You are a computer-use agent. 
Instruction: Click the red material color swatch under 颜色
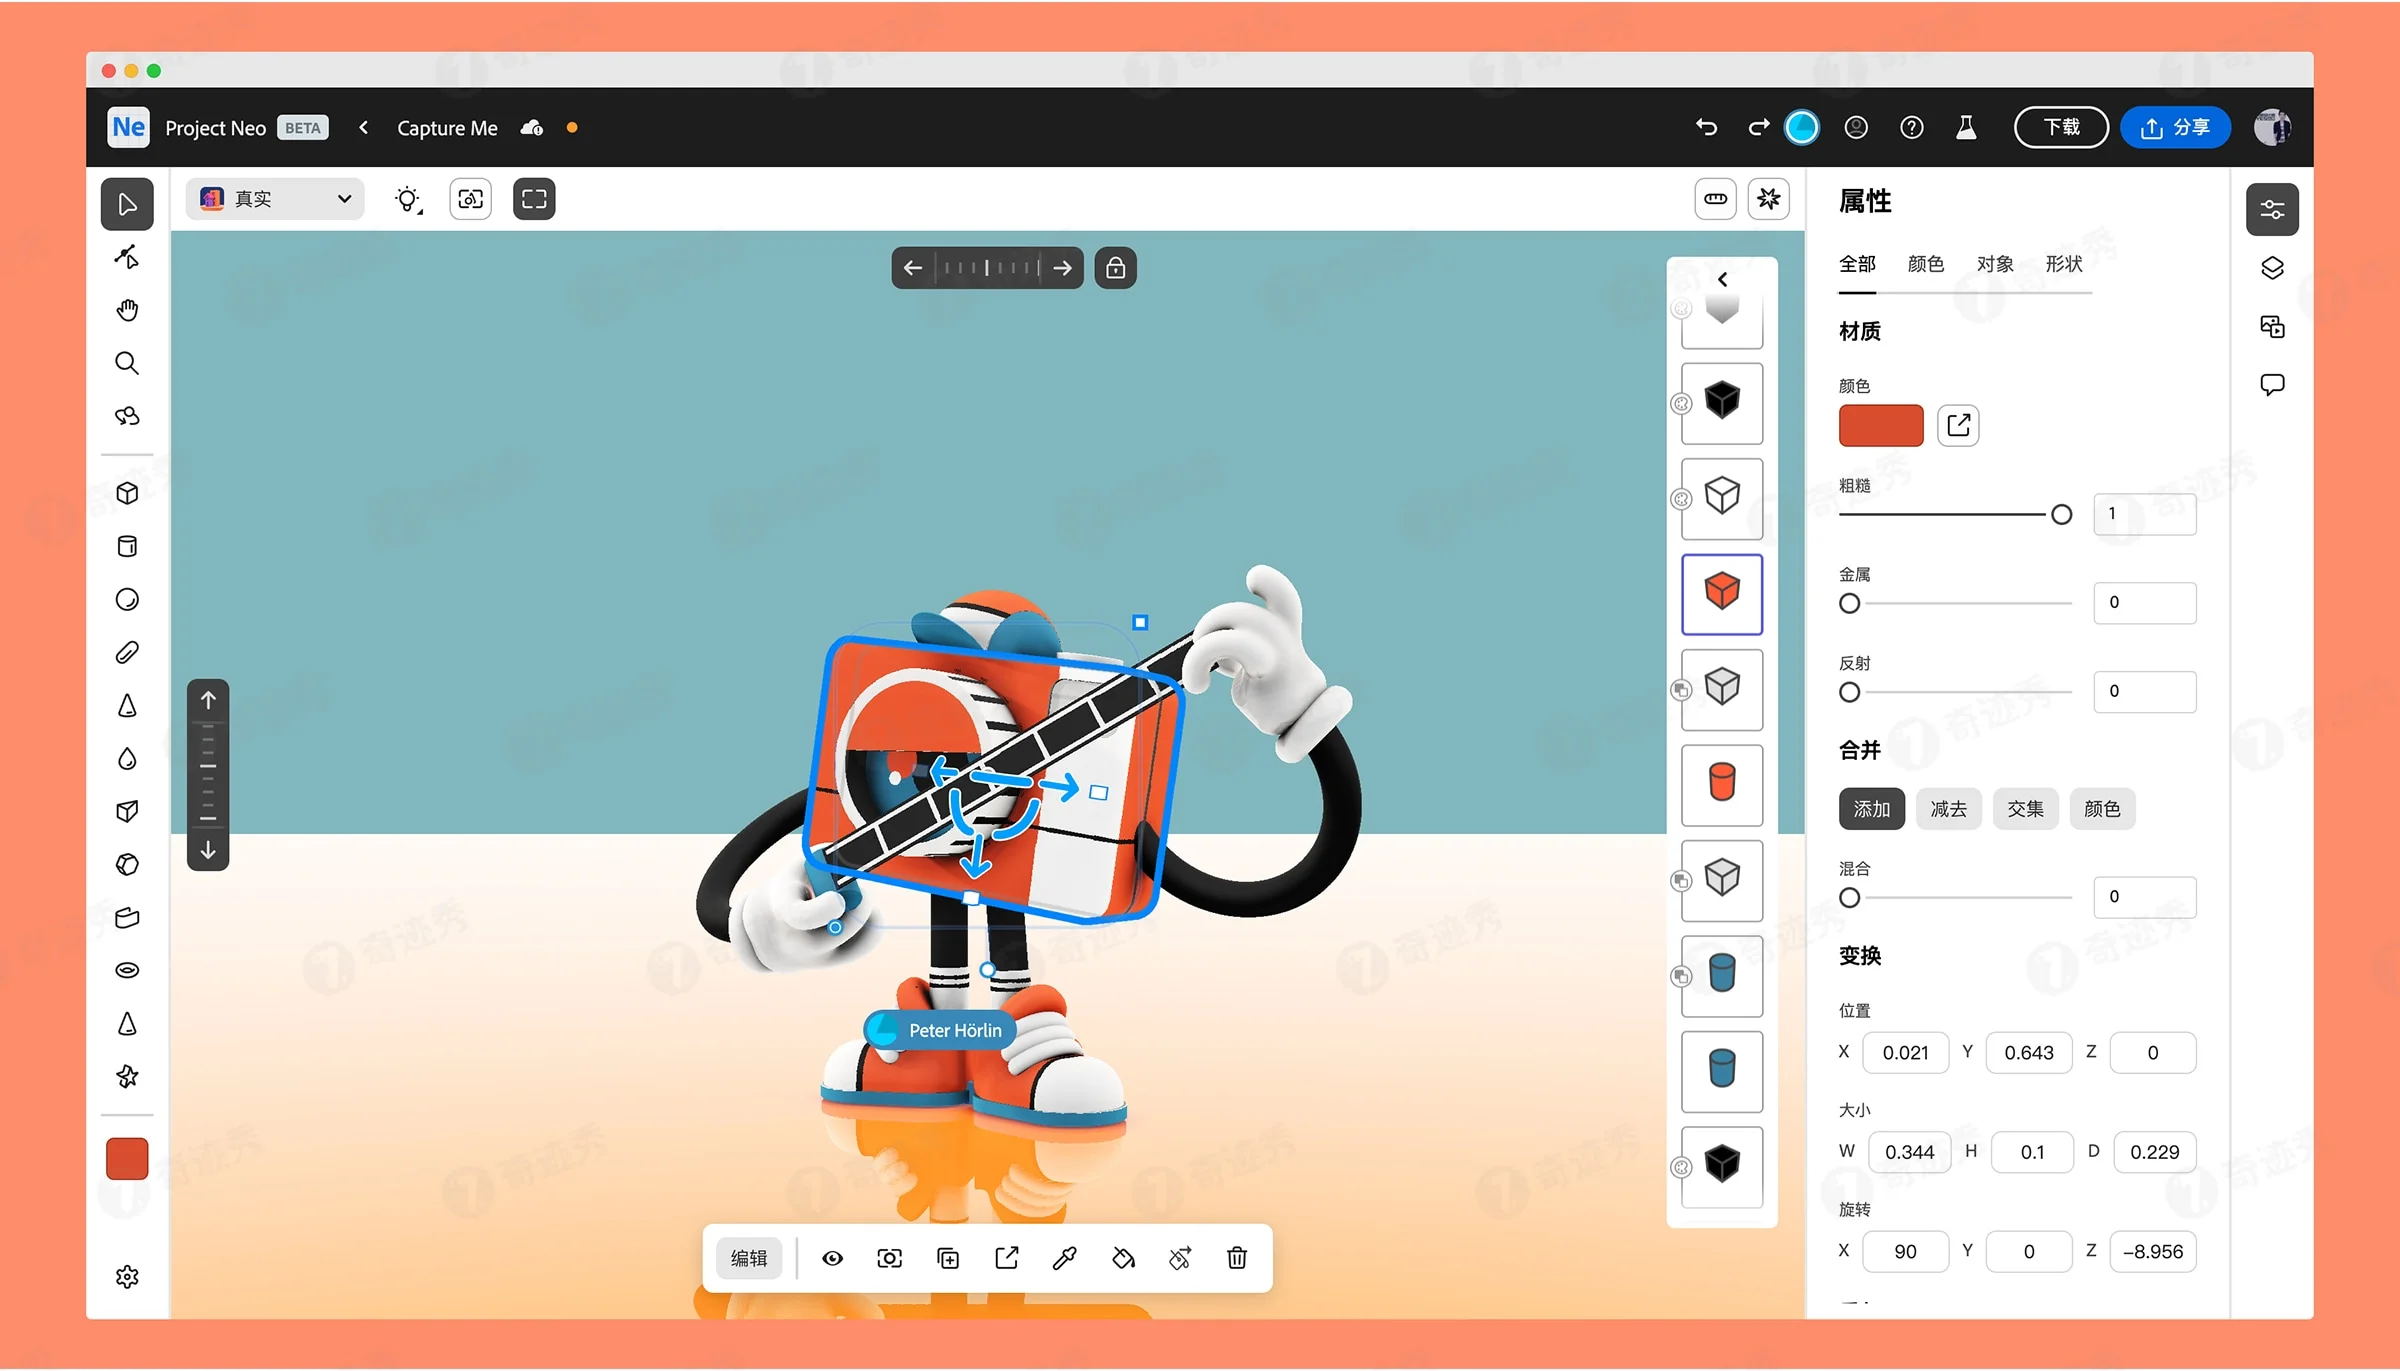point(1880,425)
